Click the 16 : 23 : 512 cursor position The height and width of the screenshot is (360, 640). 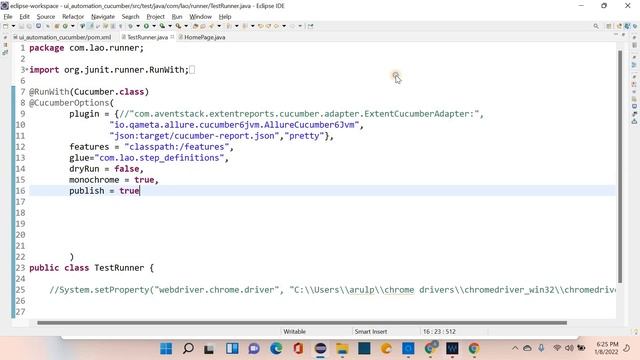coord(439,331)
